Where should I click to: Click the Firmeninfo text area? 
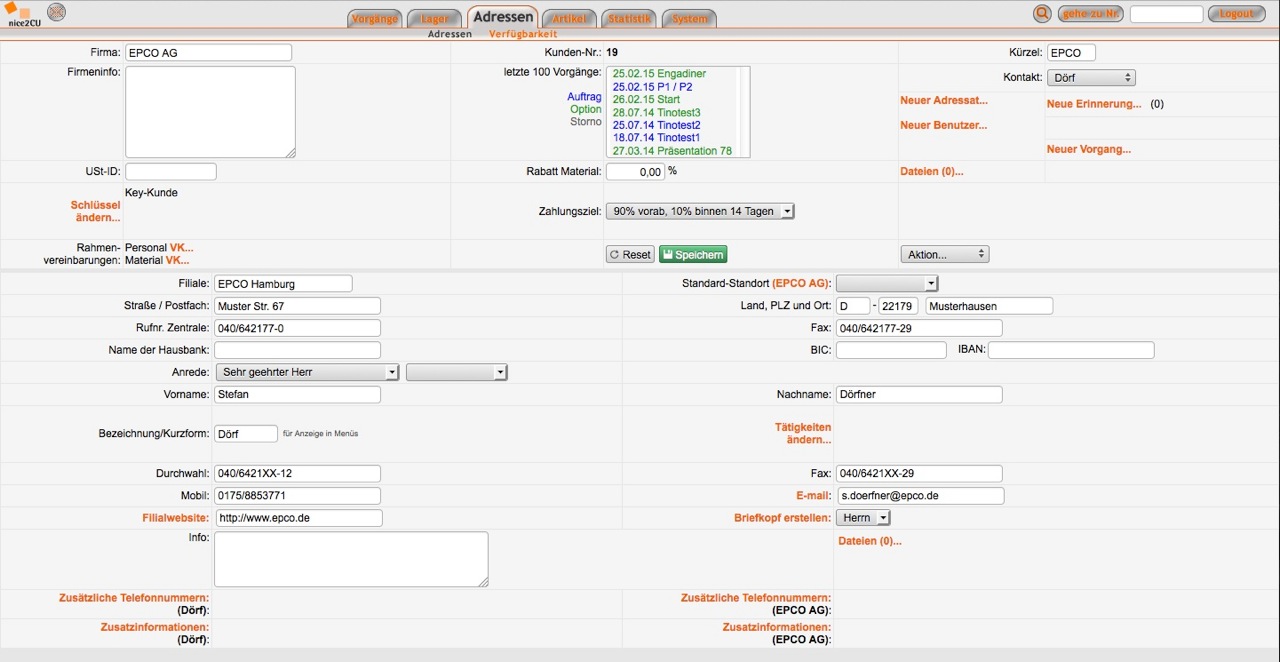210,112
